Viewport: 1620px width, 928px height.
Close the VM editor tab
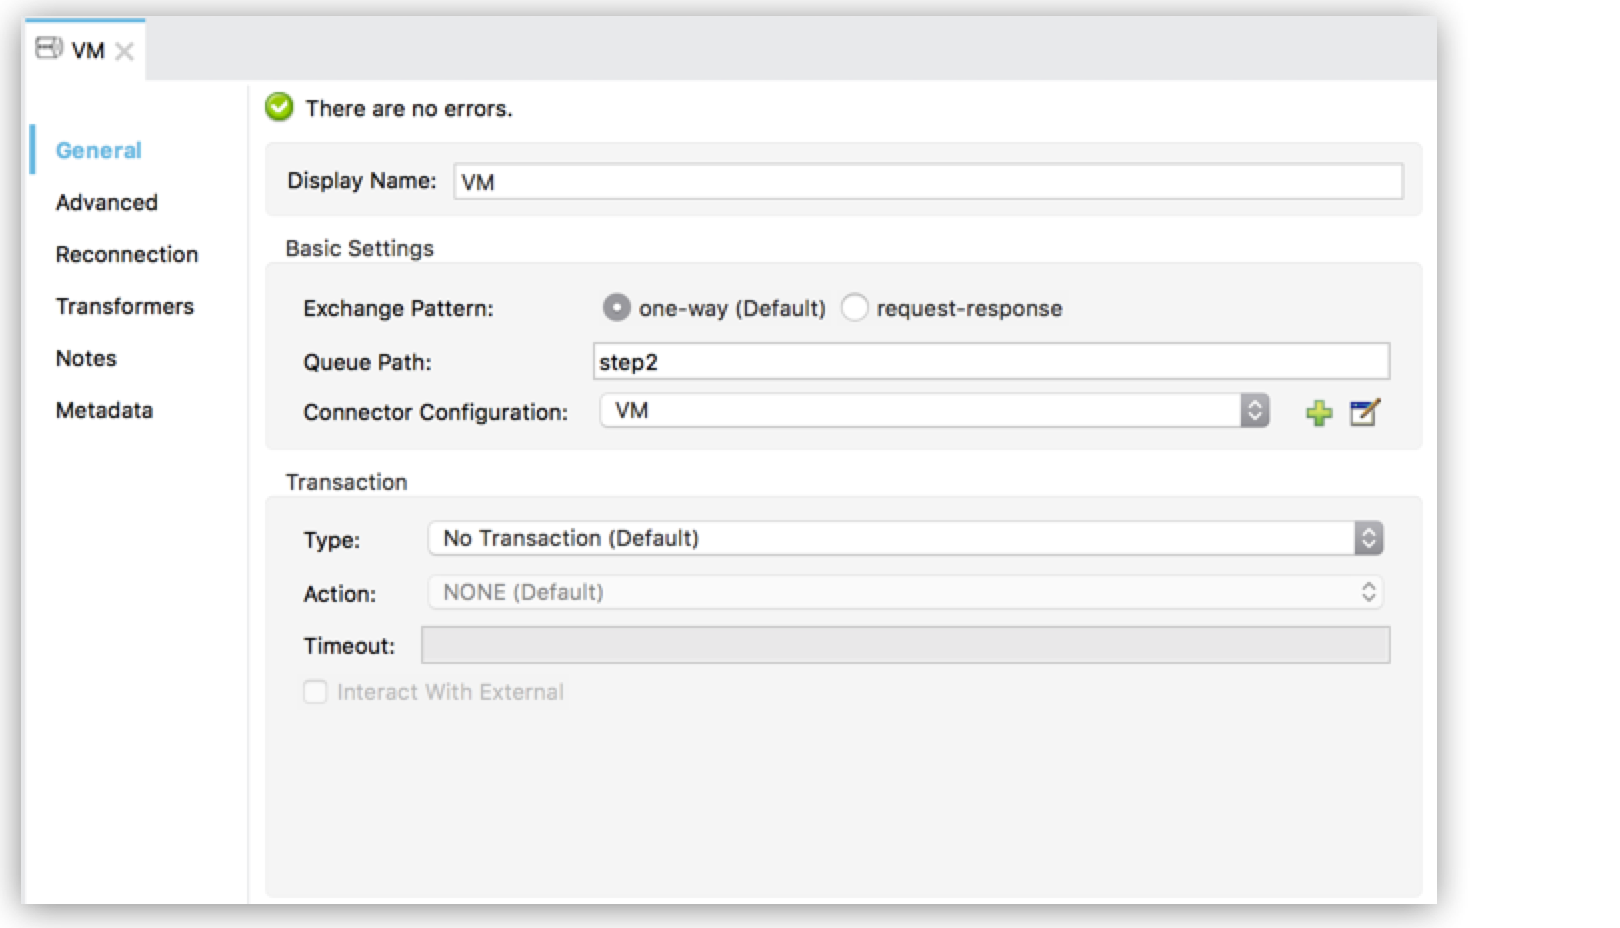click(x=126, y=51)
